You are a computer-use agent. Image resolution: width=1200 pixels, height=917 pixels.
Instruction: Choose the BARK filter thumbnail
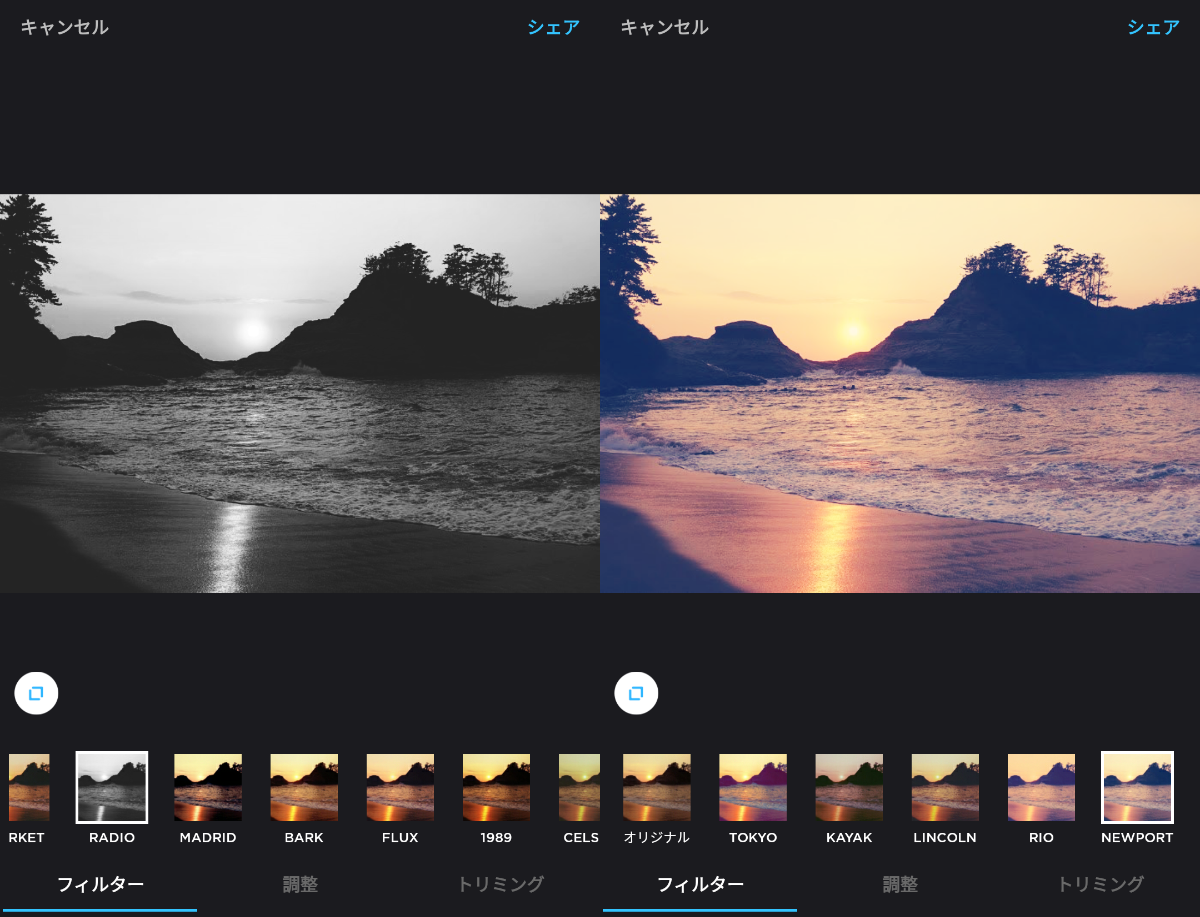point(304,787)
